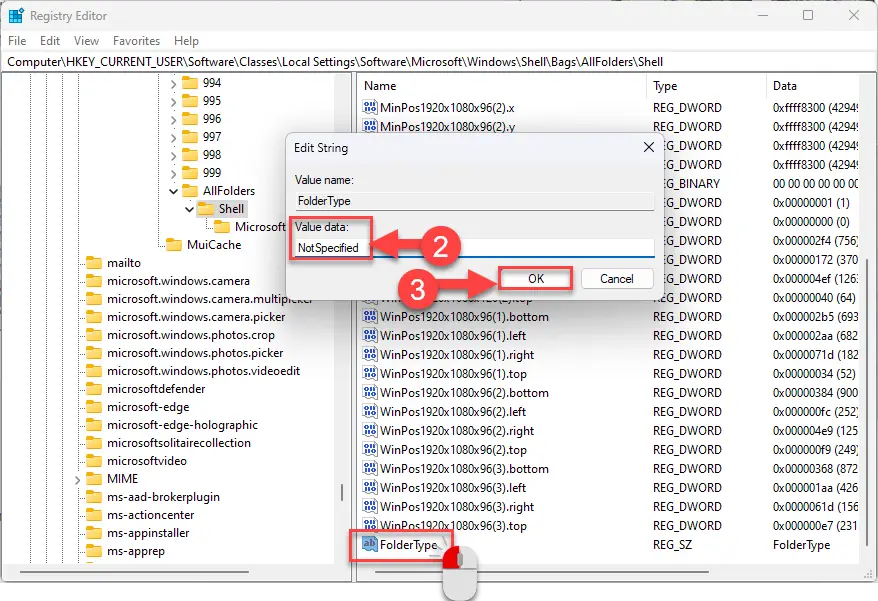Open the Edit menu

50,41
